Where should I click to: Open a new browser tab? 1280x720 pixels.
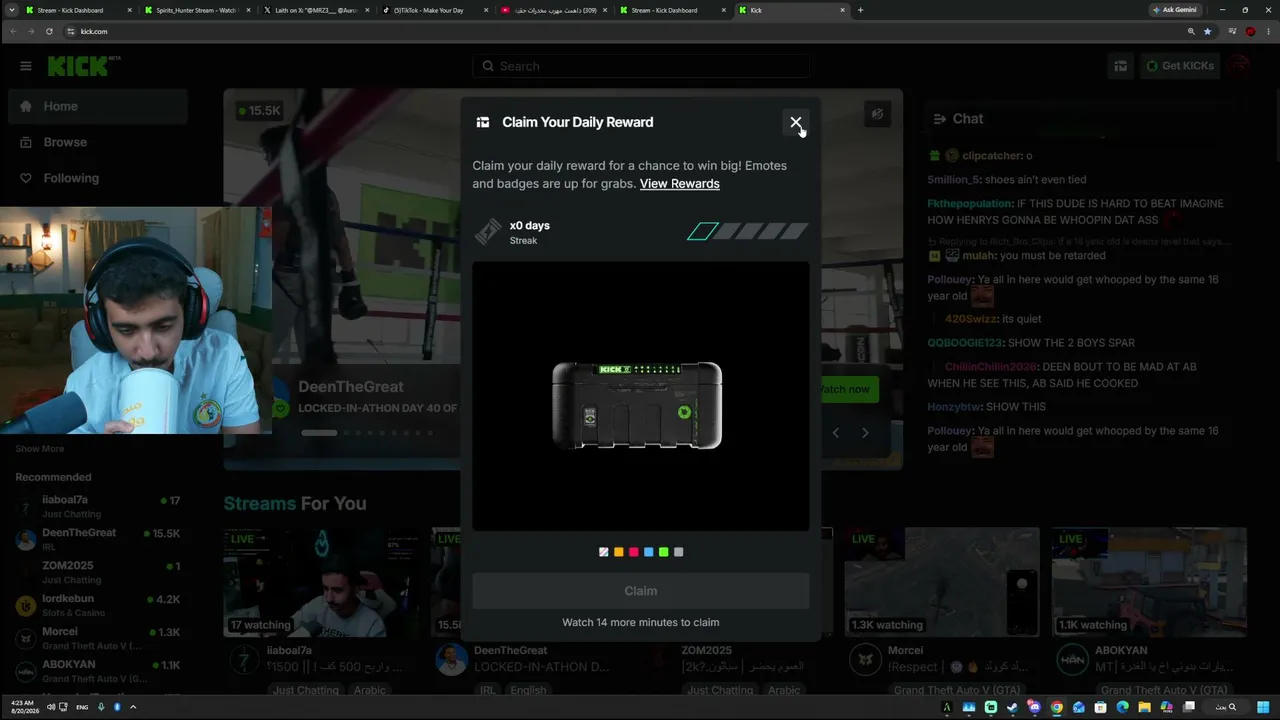tap(860, 10)
